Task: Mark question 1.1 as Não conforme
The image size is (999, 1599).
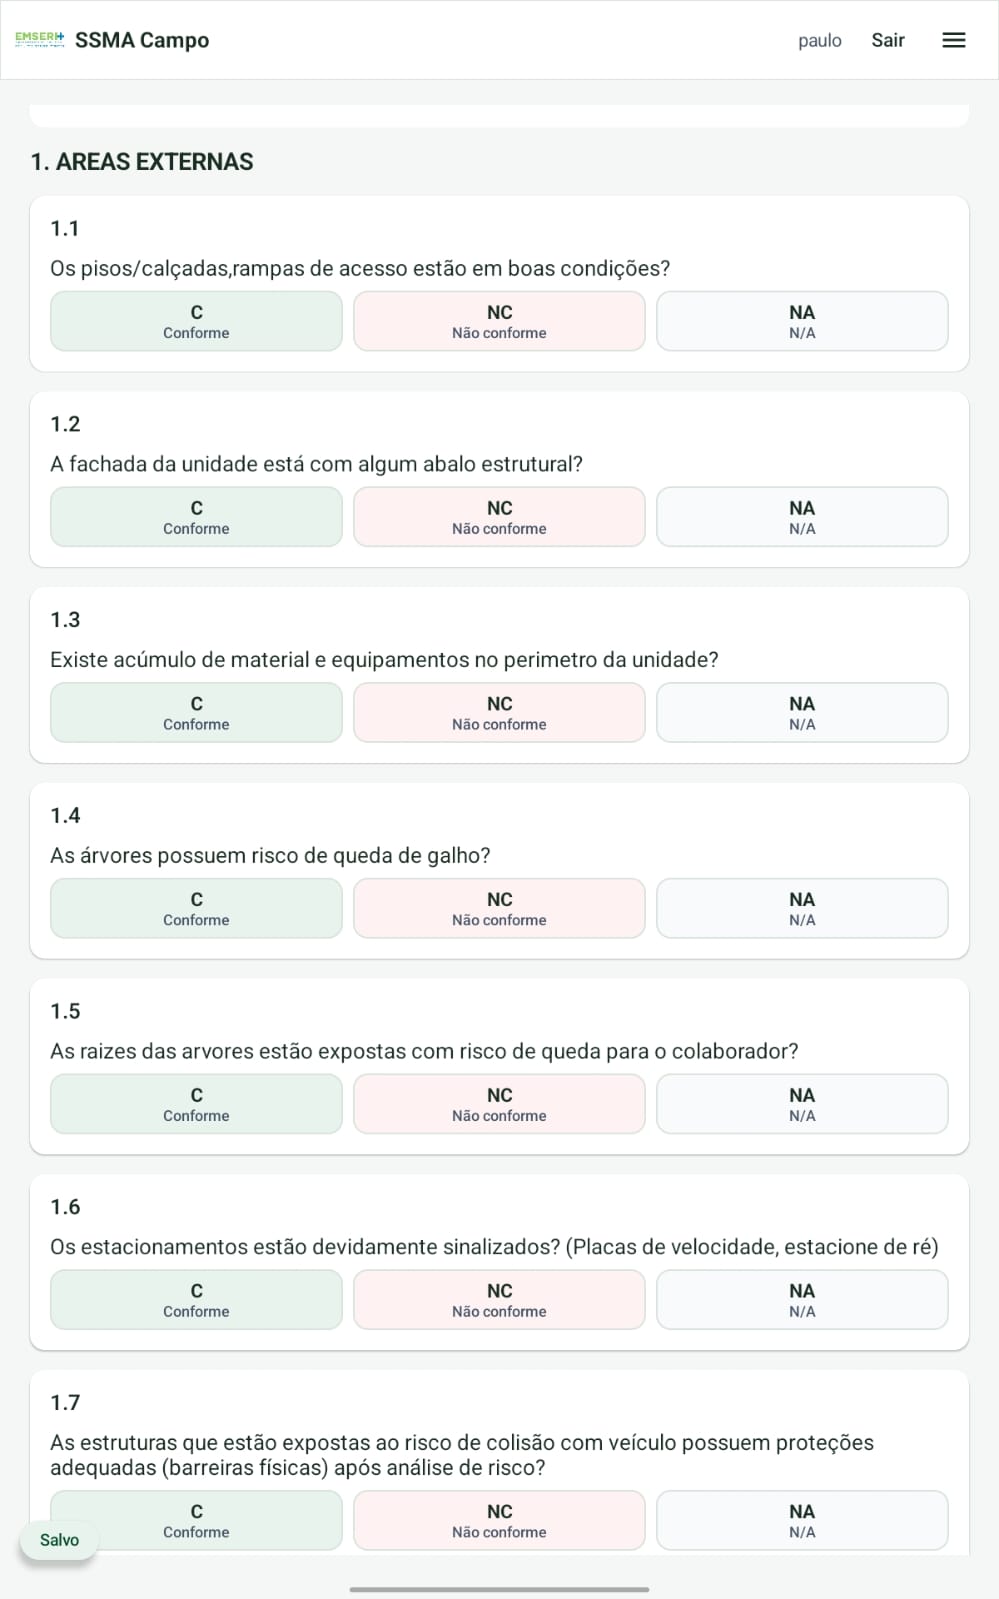Action: pos(499,321)
